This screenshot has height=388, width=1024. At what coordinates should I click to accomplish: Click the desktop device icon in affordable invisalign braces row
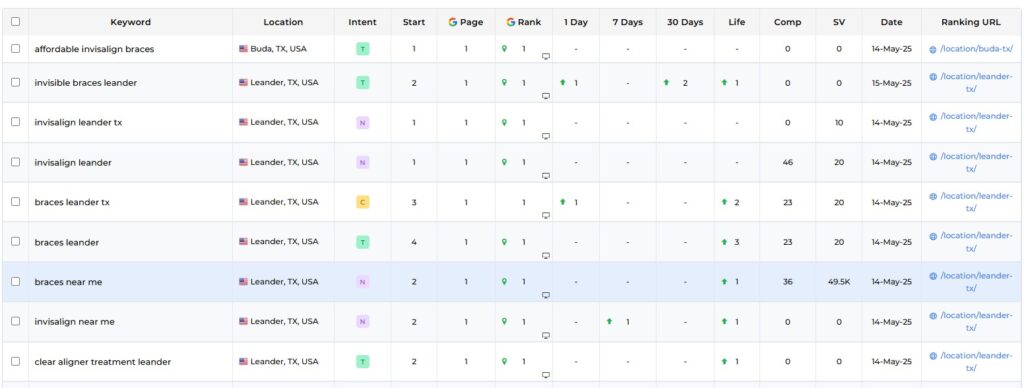(x=546, y=56)
